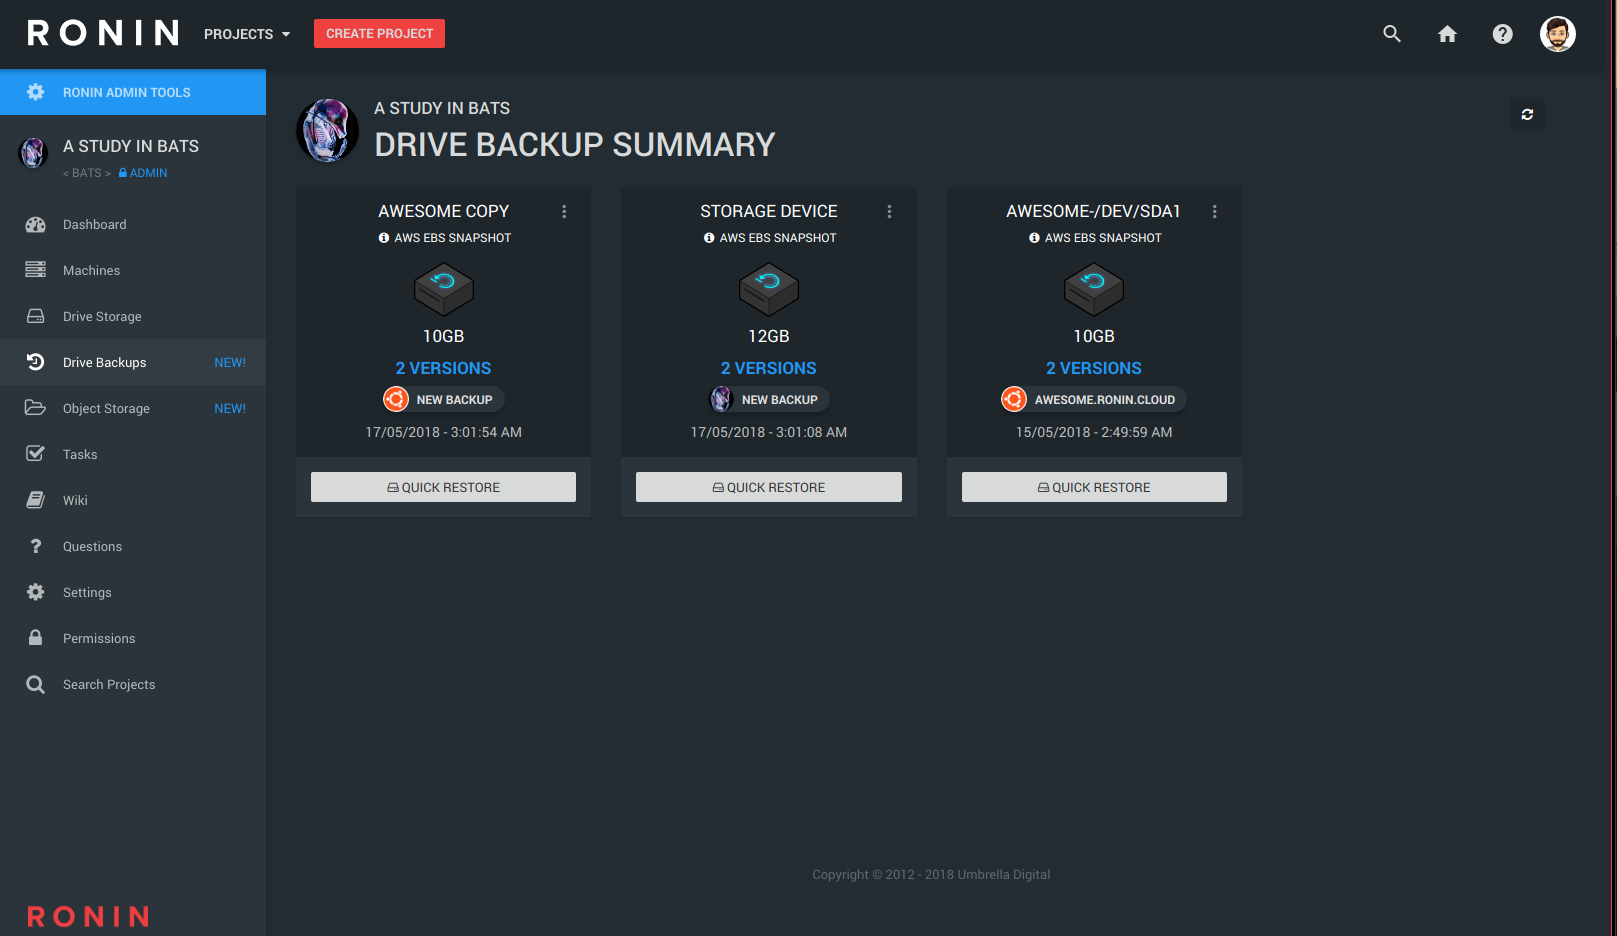Open Settings in the sidebar
The width and height of the screenshot is (1617, 936).
(x=133, y=592)
